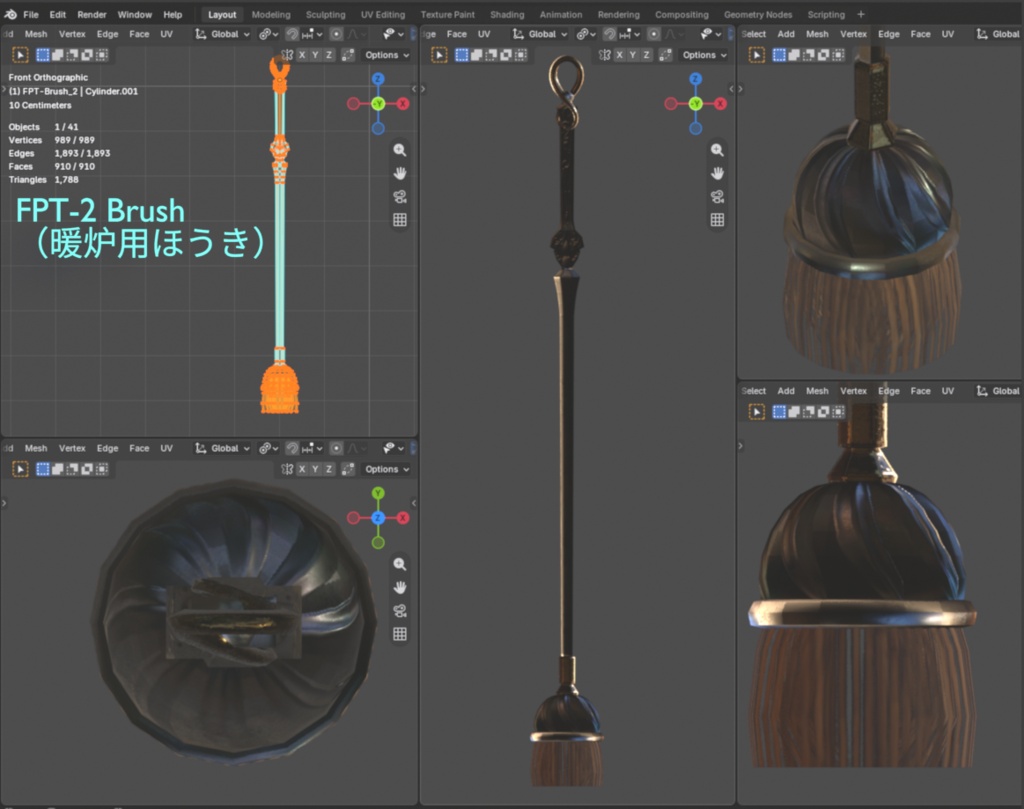Open UV menu in middle viewport header
Viewport: 1024px width, 809px height.
pyautogui.click(x=484, y=34)
